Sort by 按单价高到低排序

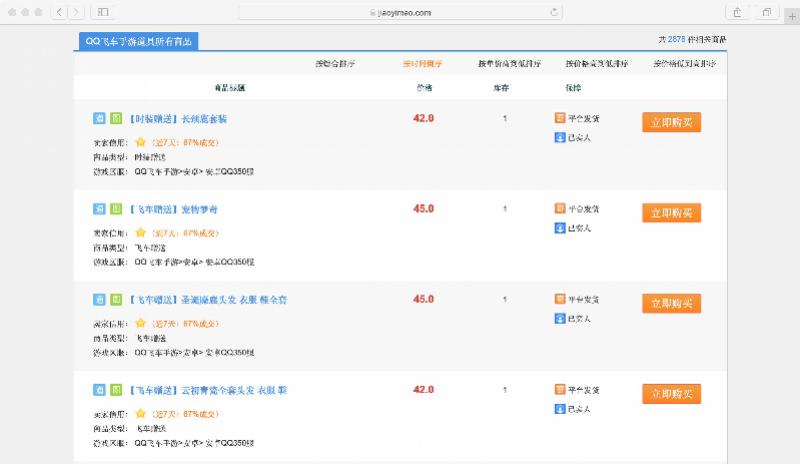tap(509, 64)
